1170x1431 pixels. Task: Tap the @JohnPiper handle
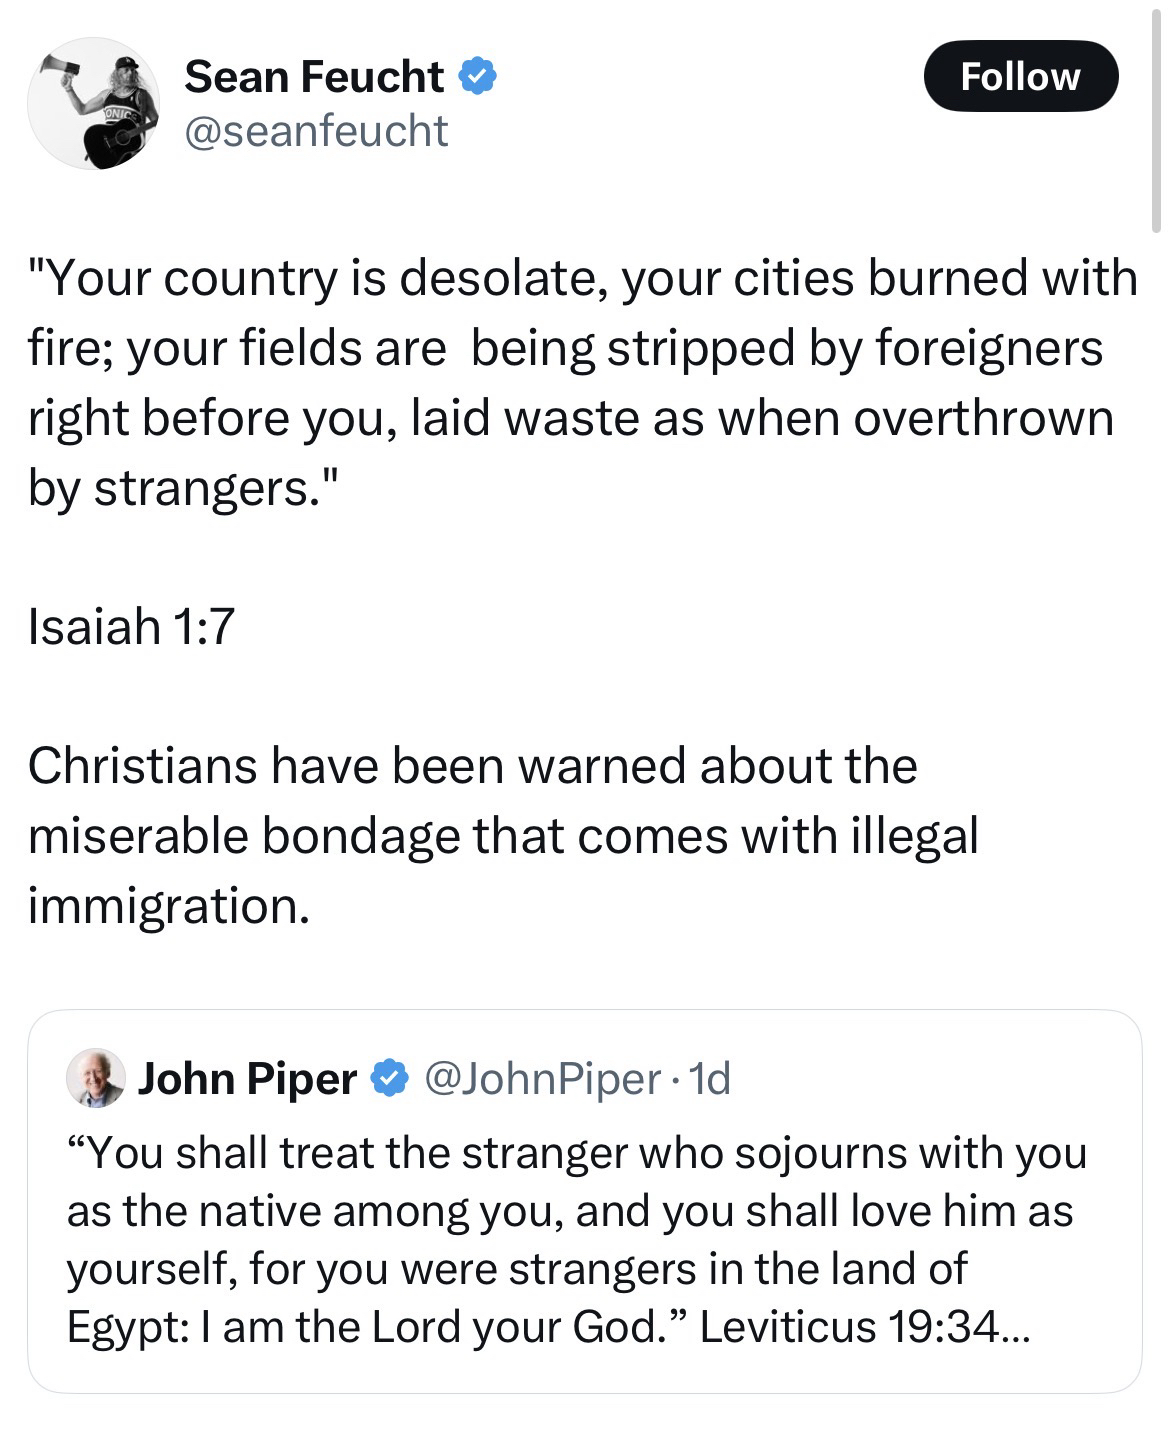tap(542, 1078)
